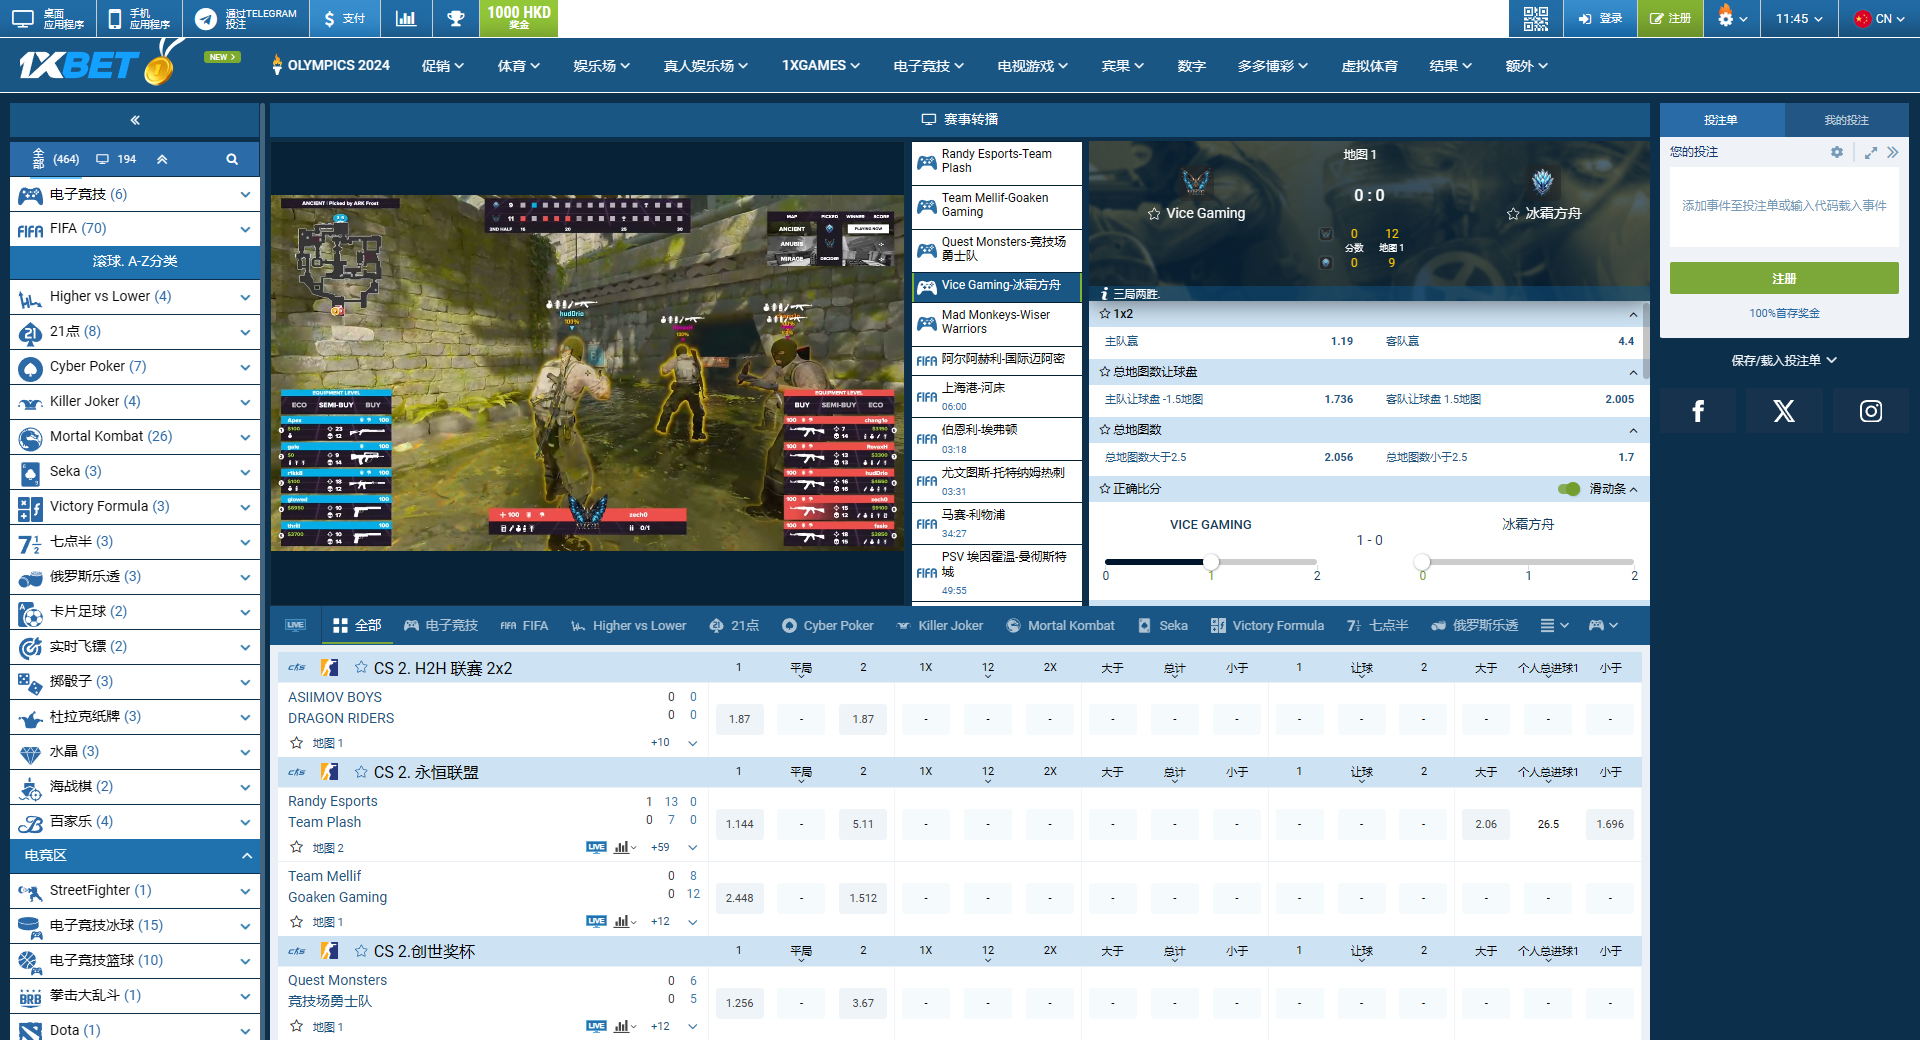This screenshot has width=1920, height=1040.
Task: Favorite the 总地图数 market star
Action: point(1105,429)
